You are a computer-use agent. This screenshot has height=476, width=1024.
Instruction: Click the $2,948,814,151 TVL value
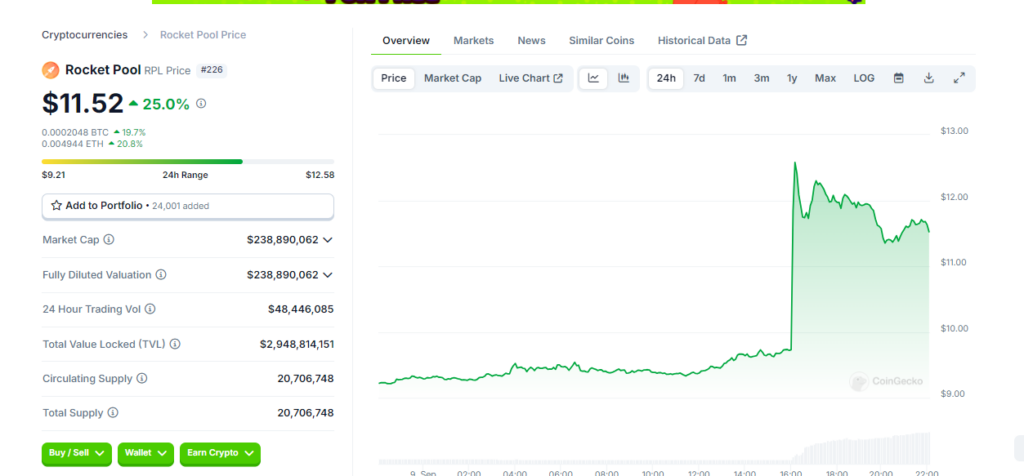tap(297, 344)
